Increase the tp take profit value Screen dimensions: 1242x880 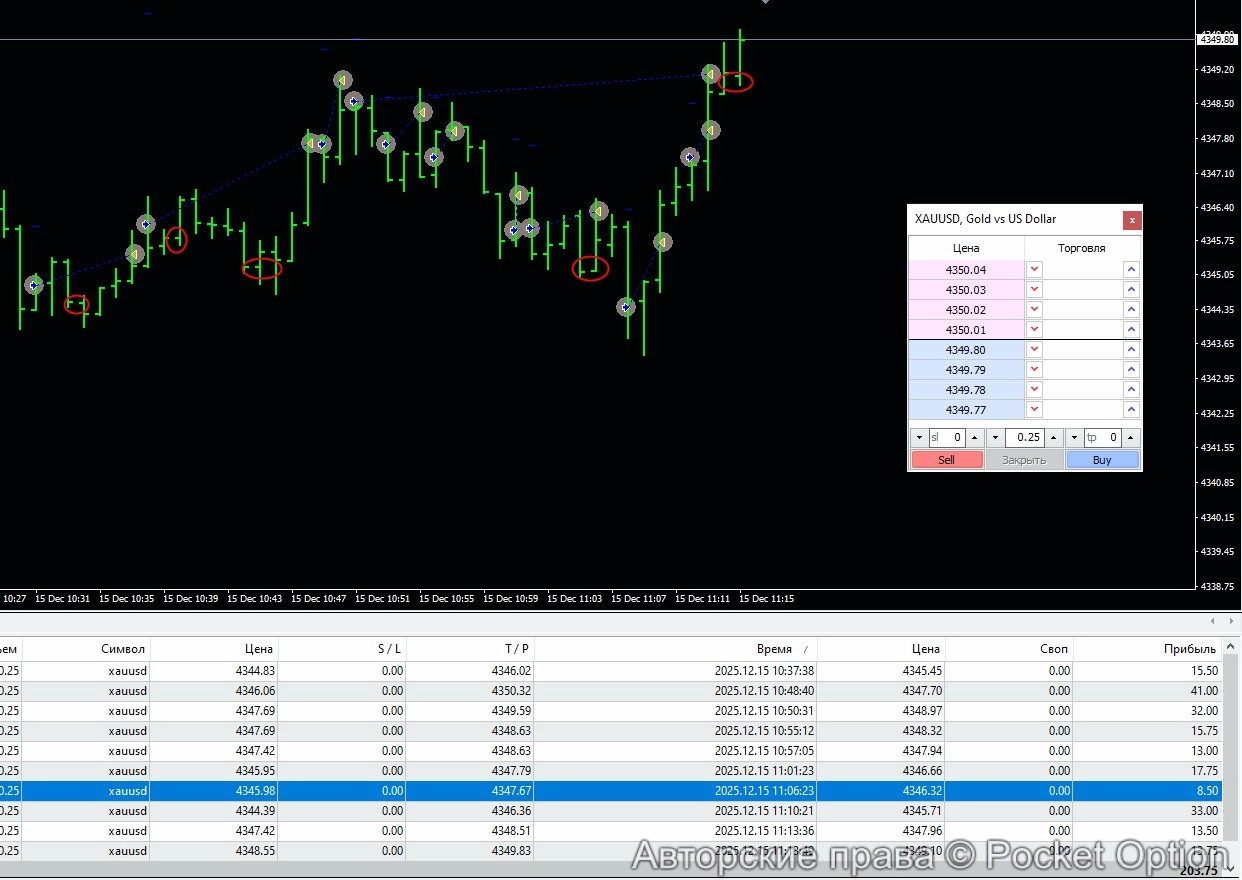[1131, 438]
